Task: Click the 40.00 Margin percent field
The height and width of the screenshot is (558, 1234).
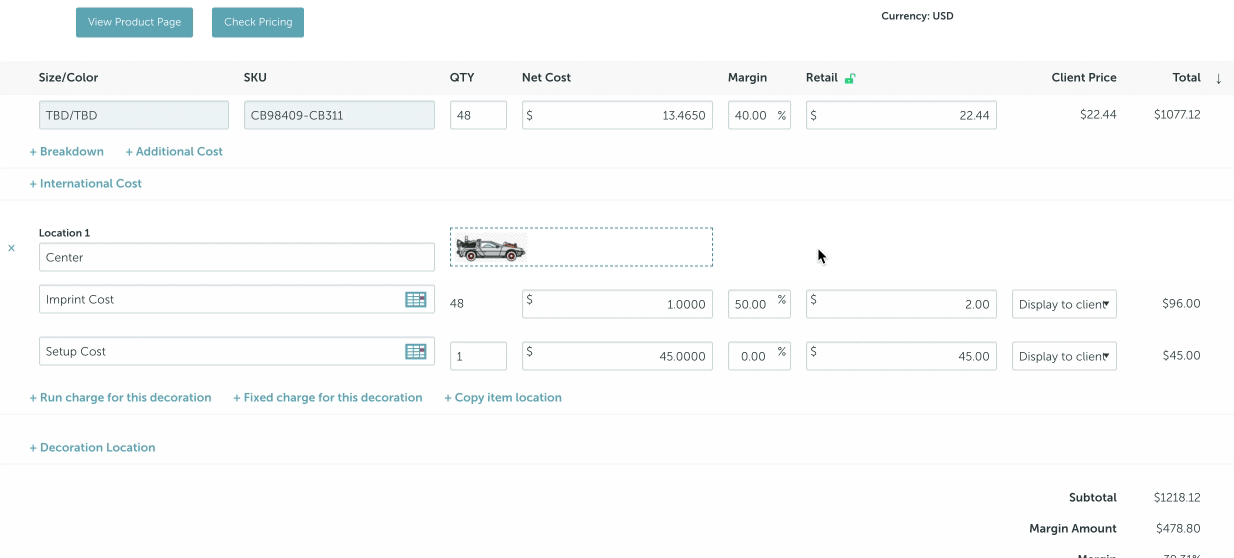Action: click(x=750, y=115)
